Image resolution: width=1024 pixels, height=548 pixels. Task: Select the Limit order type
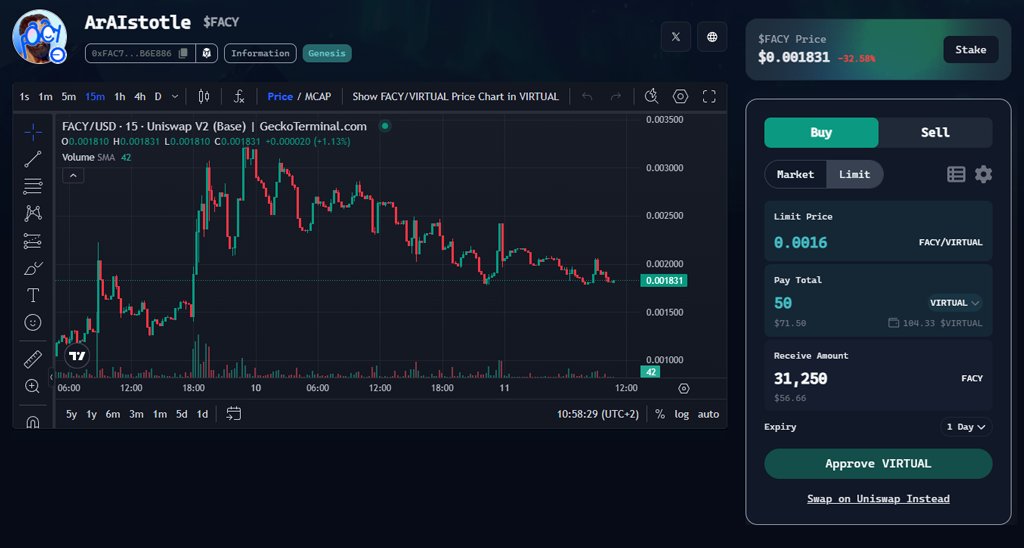coord(854,174)
